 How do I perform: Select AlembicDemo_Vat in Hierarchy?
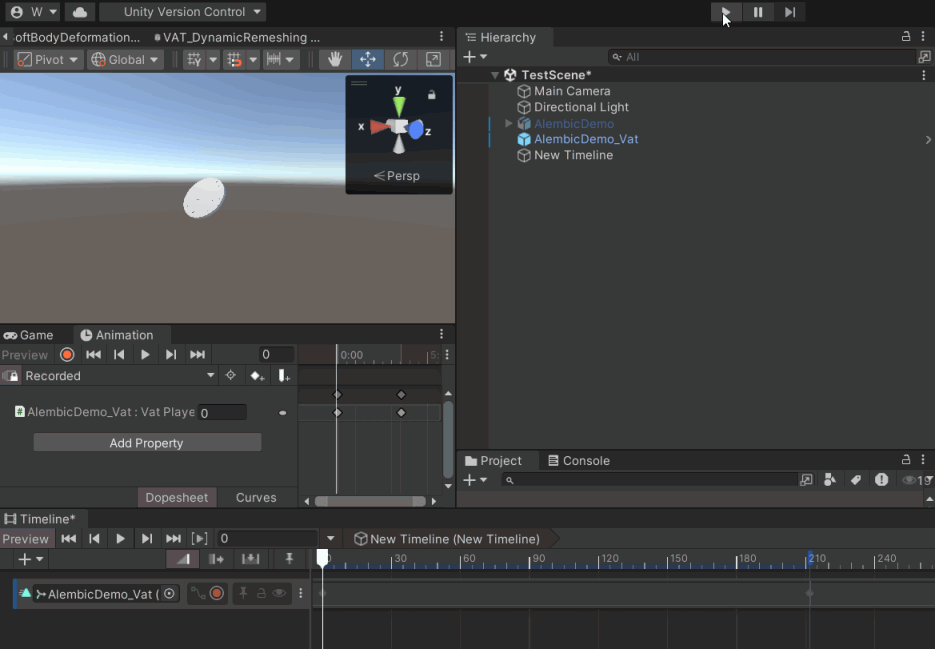pyautogui.click(x=586, y=140)
